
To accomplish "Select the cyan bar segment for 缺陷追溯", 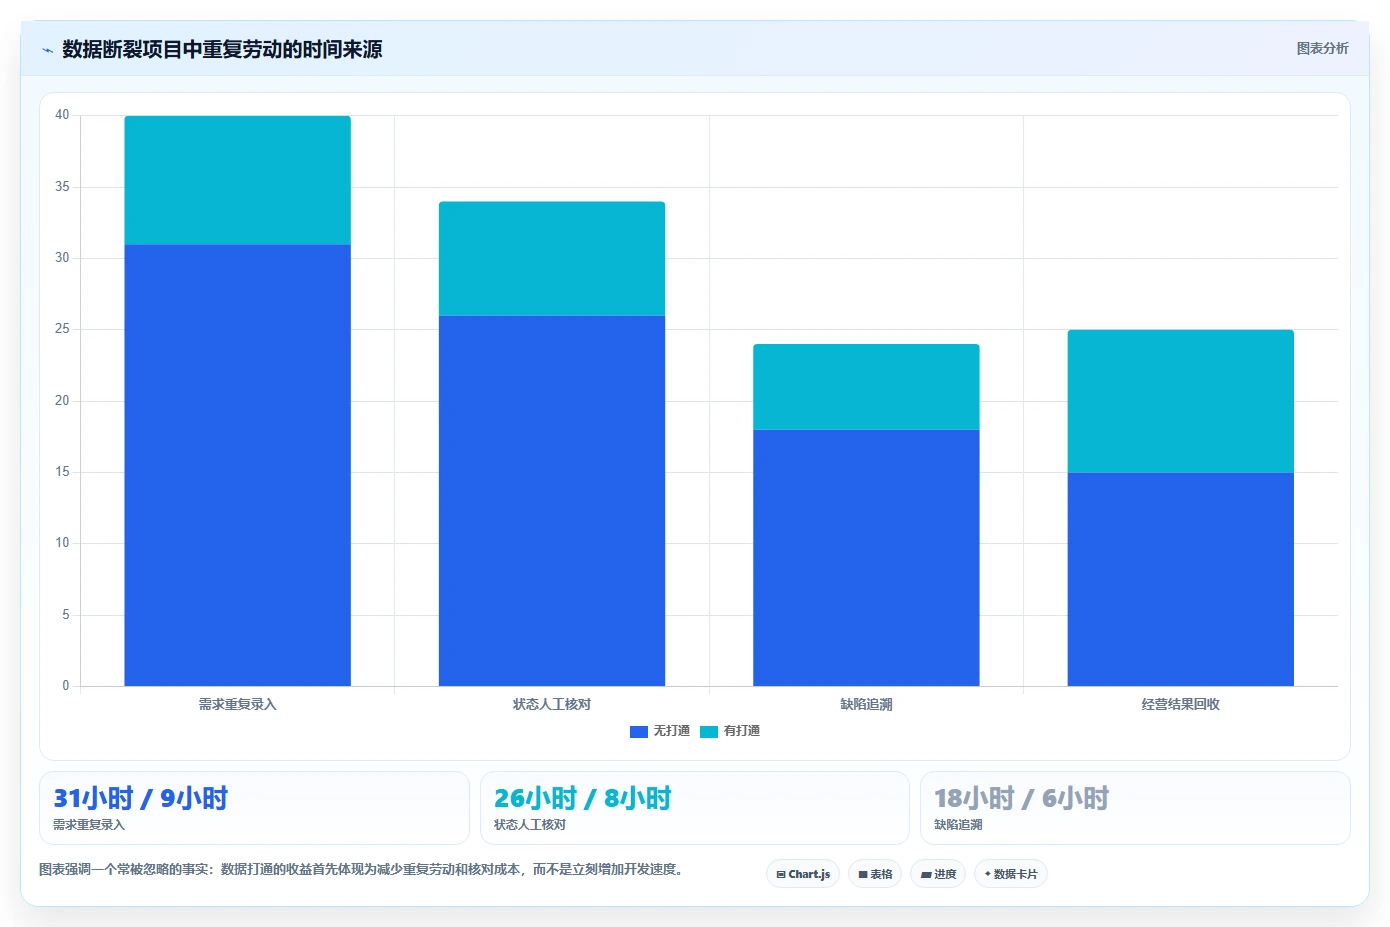I will click(x=866, y=387).
